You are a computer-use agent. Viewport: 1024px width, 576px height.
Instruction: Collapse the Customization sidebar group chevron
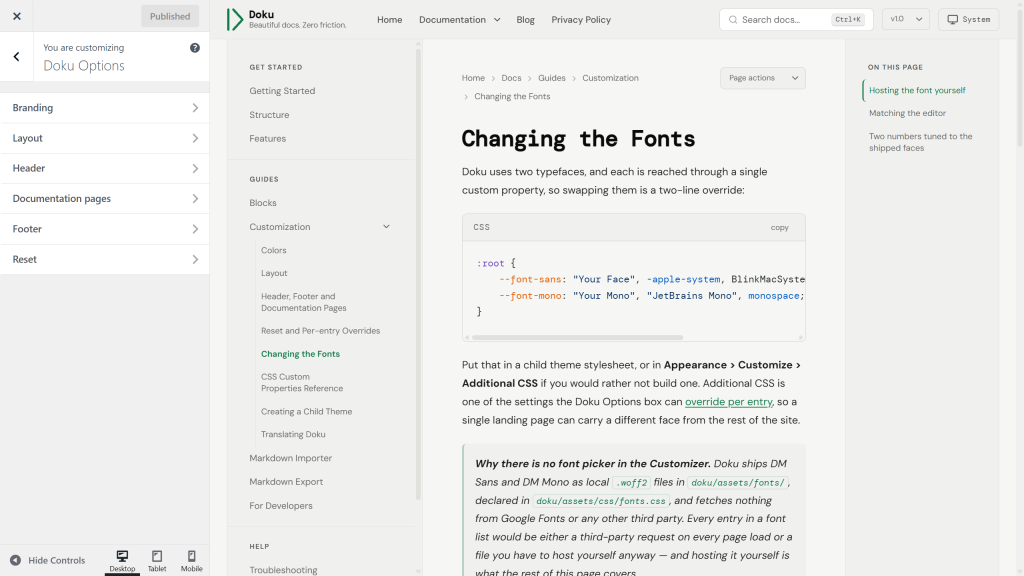[x=386, y=227]
